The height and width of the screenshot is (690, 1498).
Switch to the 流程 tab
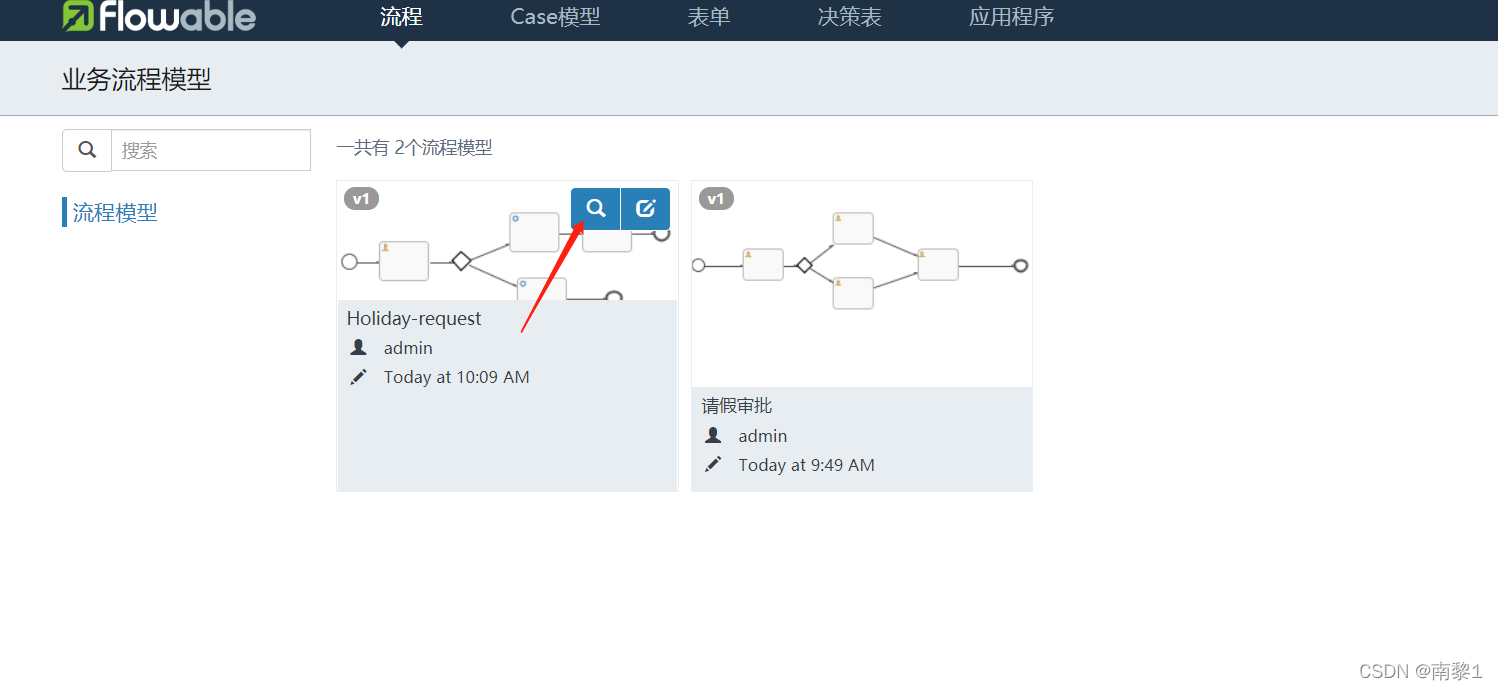click(400, 17)
